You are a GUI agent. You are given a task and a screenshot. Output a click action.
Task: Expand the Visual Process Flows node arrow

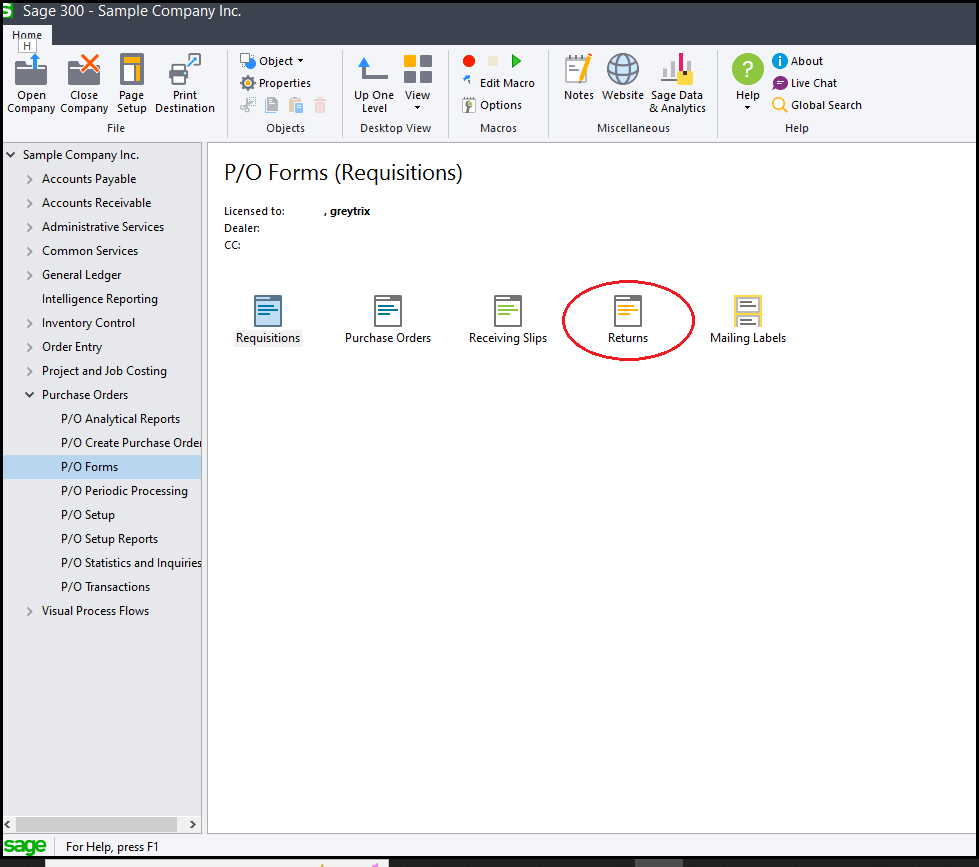point(29,611)
